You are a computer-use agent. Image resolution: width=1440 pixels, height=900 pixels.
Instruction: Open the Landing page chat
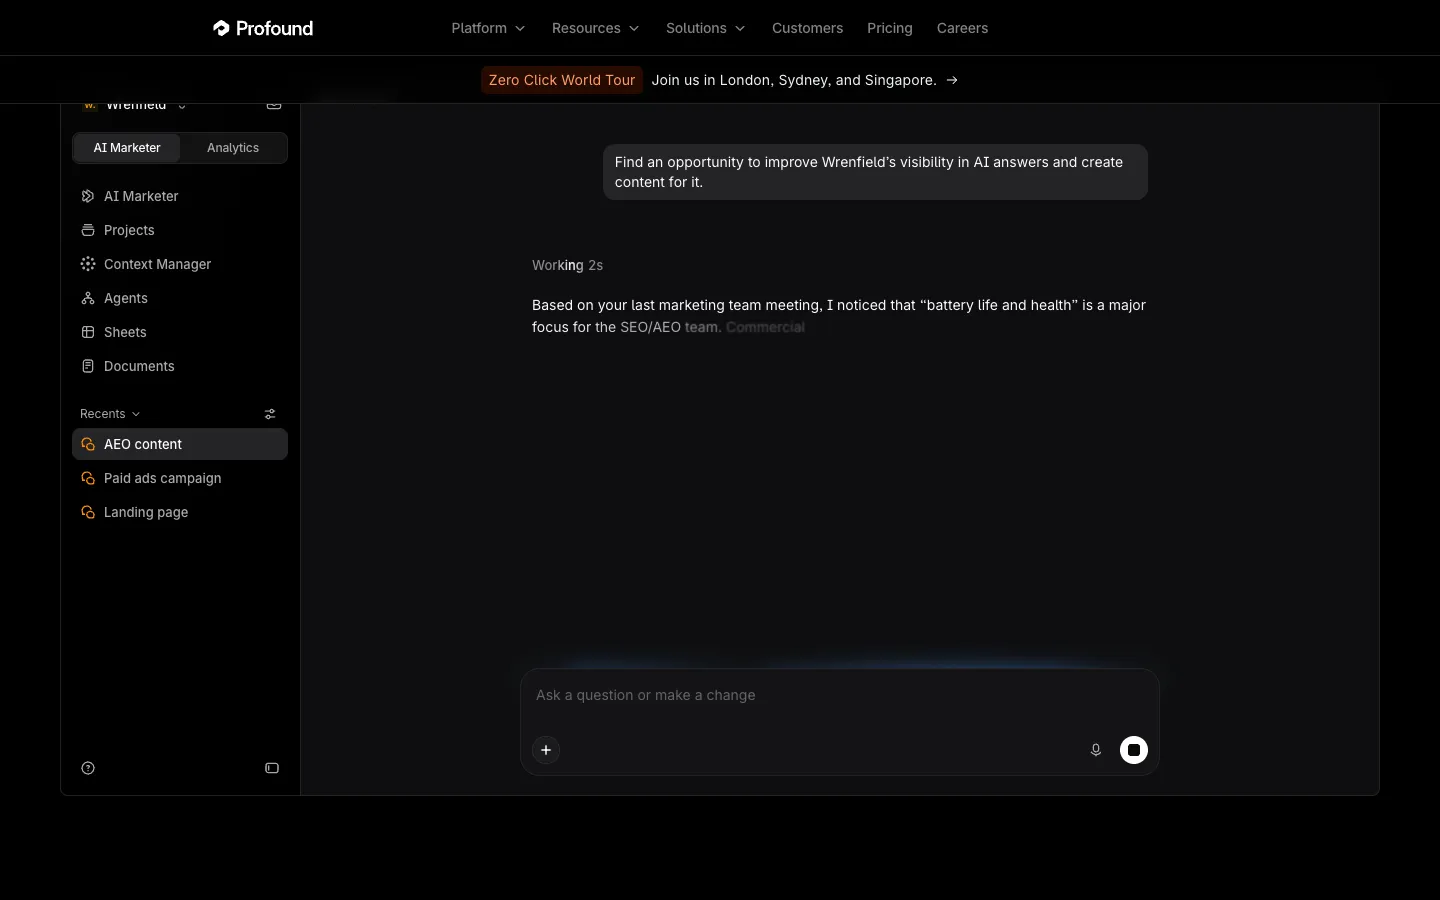click(x=180, y=512)
